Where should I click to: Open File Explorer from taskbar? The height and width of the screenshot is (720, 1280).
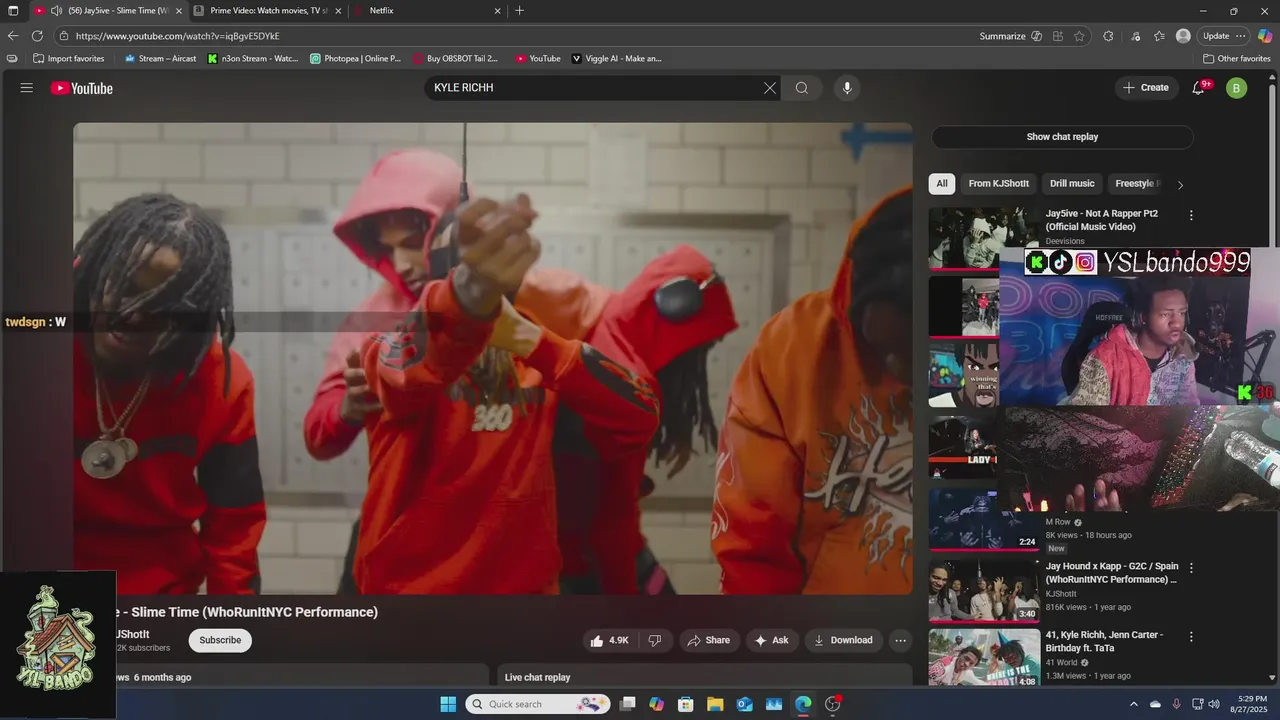[x=716, y=704]
